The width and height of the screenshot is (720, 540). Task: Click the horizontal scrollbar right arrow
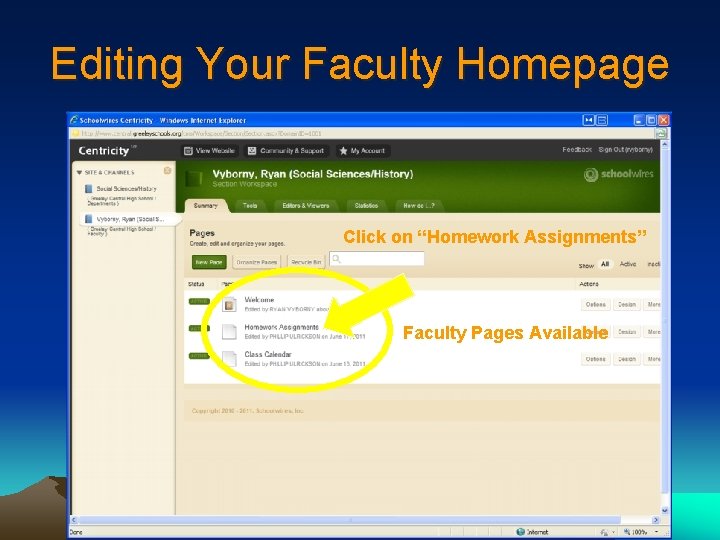pyautogui.click(x=656, y=520)
